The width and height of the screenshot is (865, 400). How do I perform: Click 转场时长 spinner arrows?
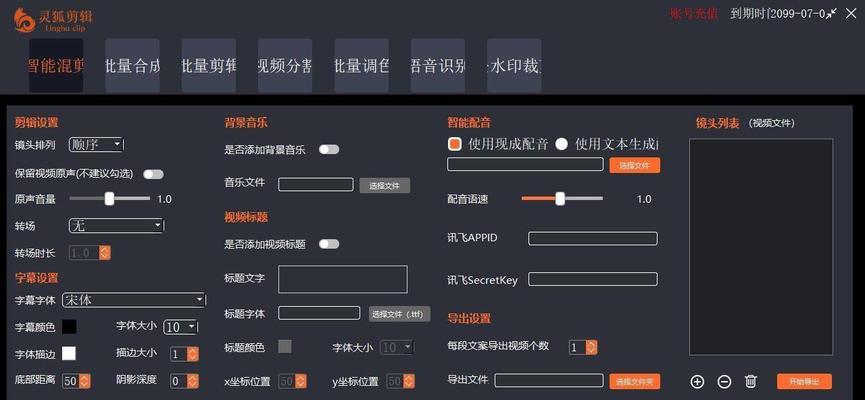click(x=105, y=253)
